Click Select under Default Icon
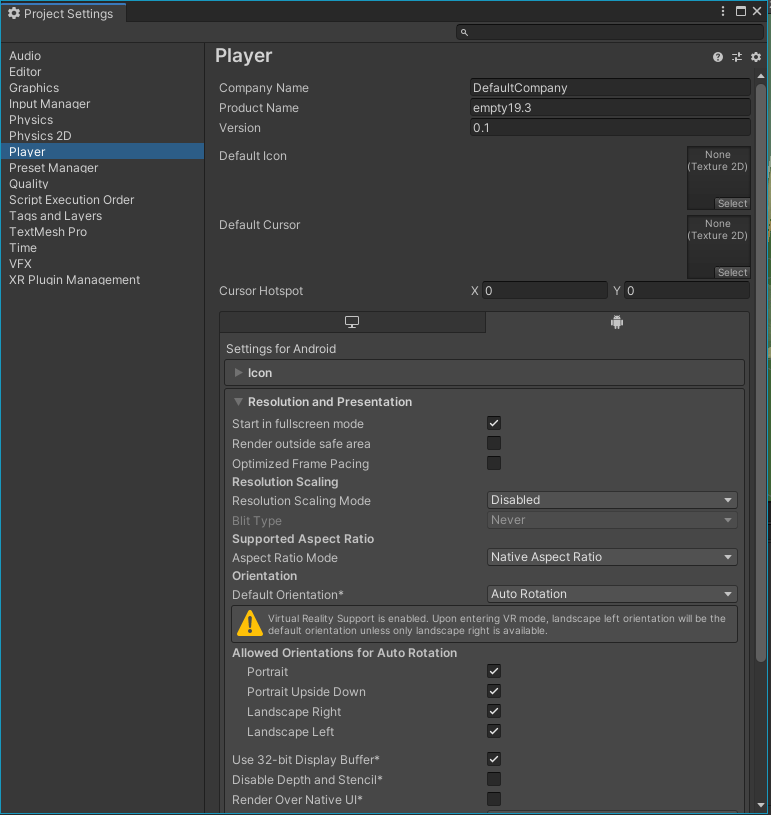Image resolution: width=771 pixels, height=815 pixels. coord(732,203)
